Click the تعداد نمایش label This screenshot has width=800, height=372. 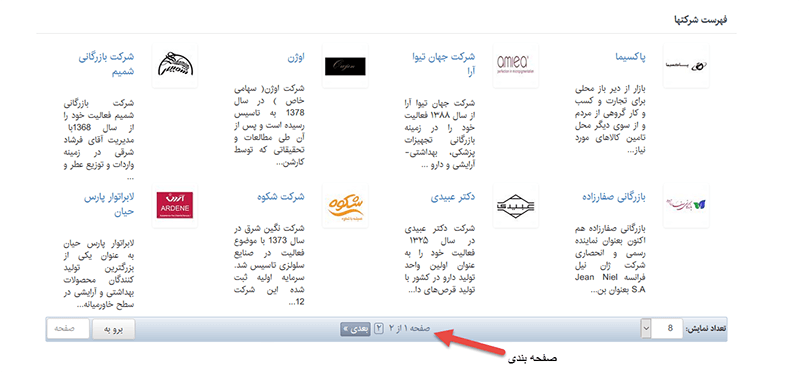pyautogui.click(x=707, y=329)
